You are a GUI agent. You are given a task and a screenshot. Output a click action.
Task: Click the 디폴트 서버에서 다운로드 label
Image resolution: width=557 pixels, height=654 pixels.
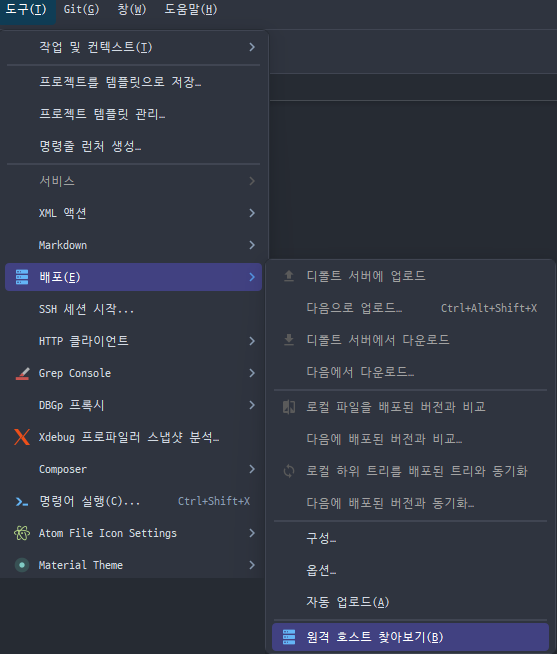(378, 340)
